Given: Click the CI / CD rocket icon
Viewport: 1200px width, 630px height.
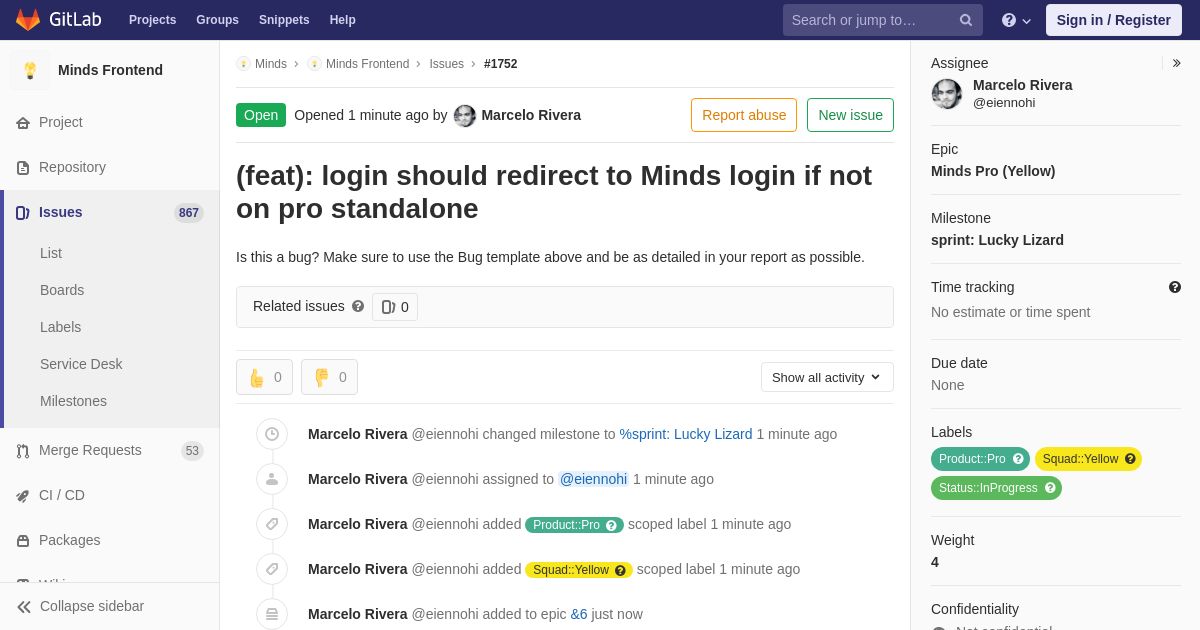Looking at the screenshot, I should click(23, 496).
